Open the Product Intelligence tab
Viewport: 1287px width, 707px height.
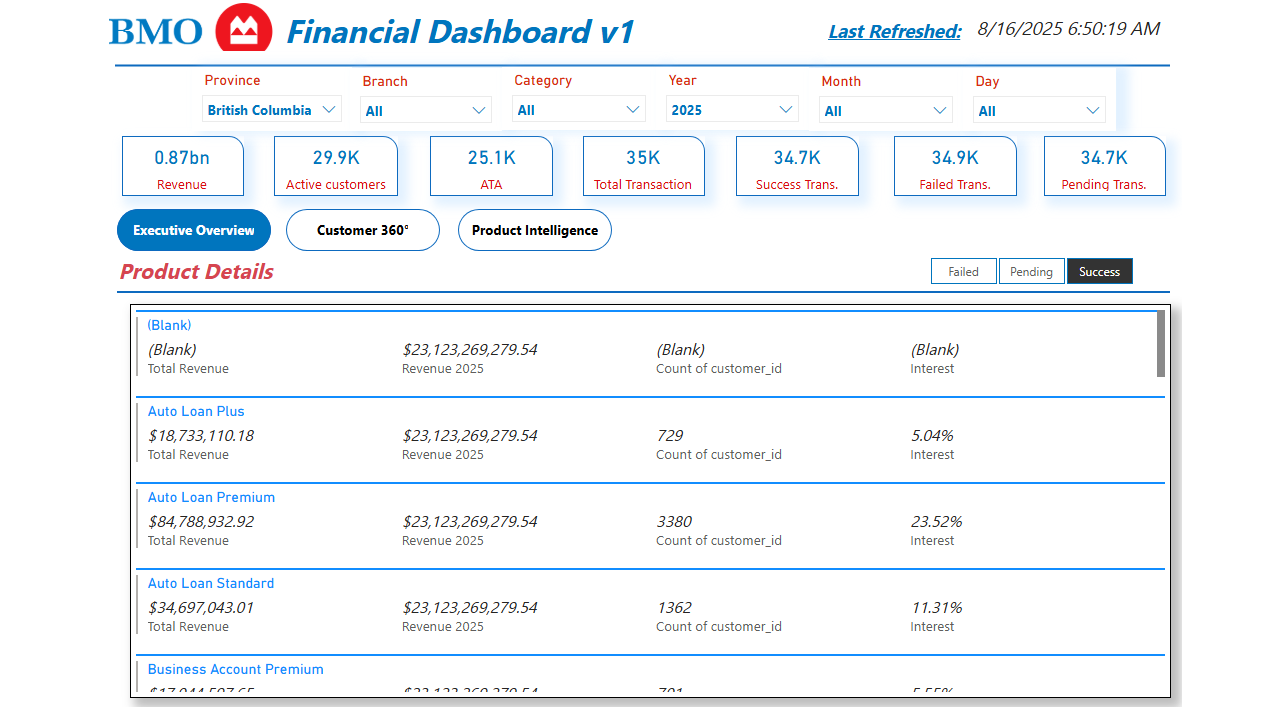pyautogui.click(x=534, y=230)
